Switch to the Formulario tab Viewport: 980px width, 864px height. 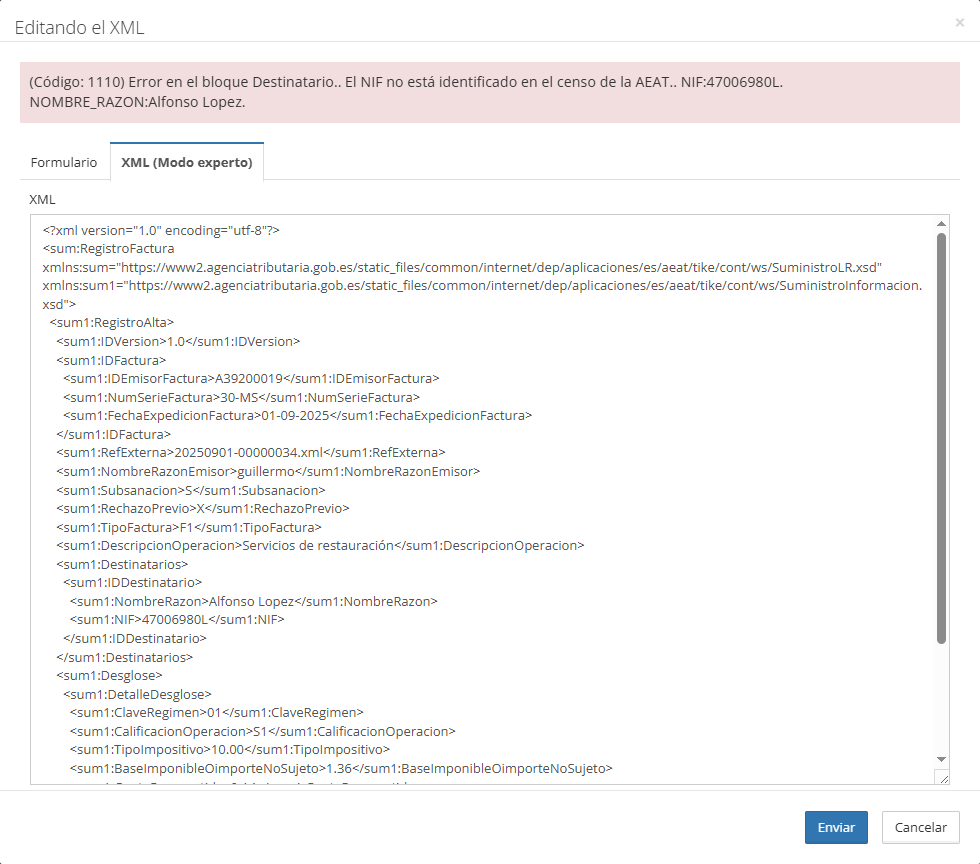click(x=64, y=163)
